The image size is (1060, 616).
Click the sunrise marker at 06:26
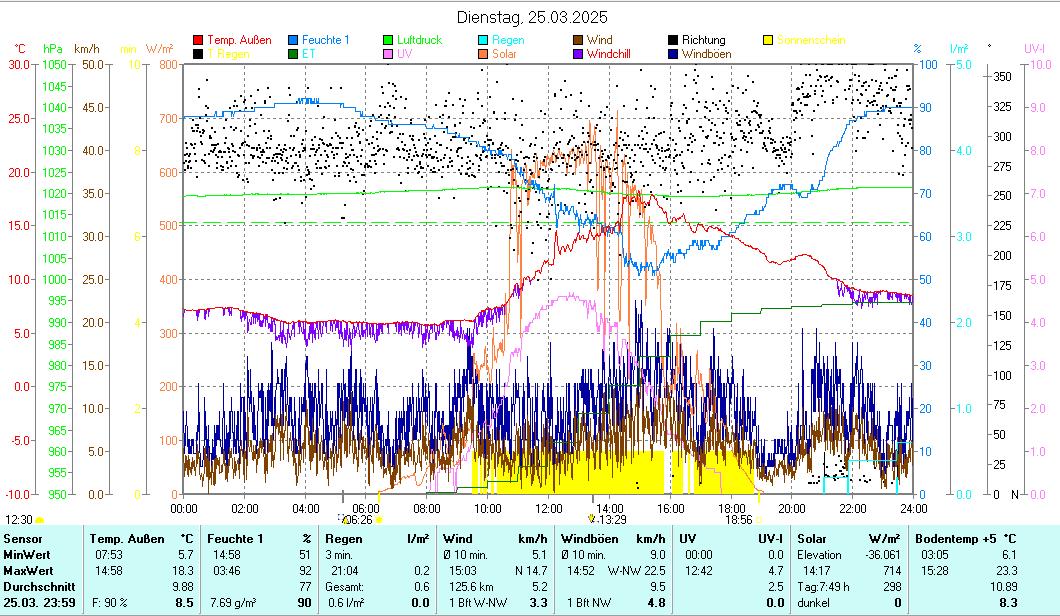tap(346, 519)
